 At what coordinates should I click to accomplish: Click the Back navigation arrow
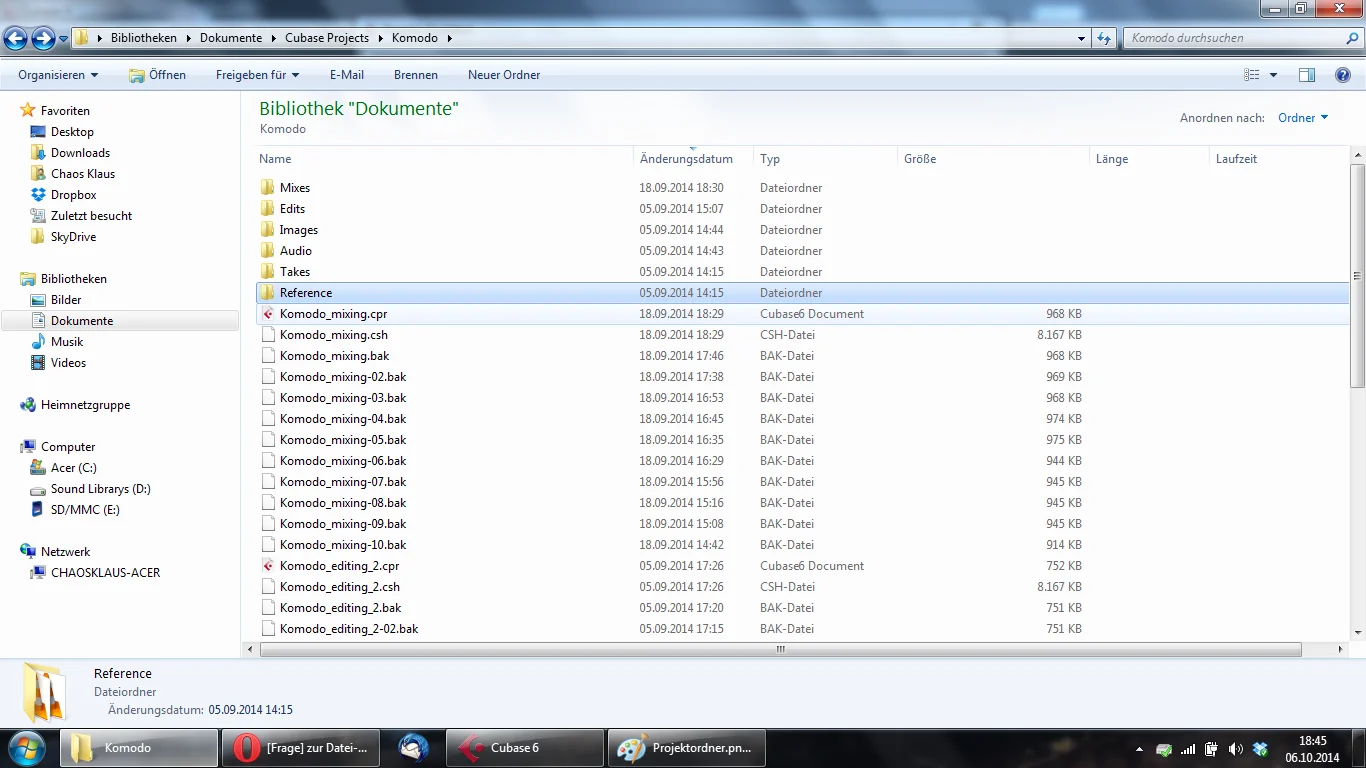[16, 39]
